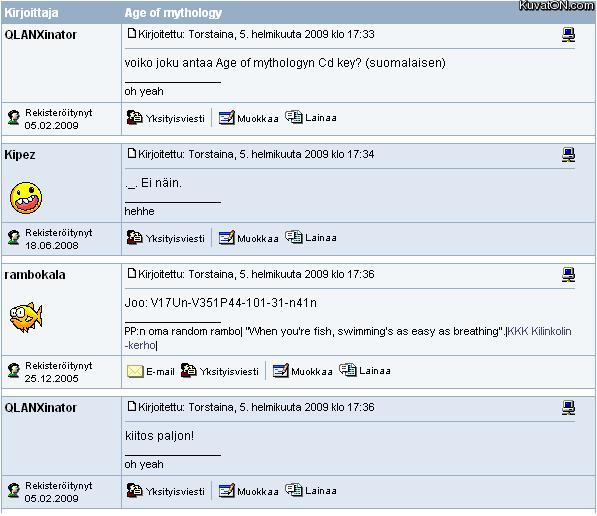The width and height of the screenshot is (597, 516).
Task: Click Muokkaa on the last QLANXinator post
Action: (249, 491)
